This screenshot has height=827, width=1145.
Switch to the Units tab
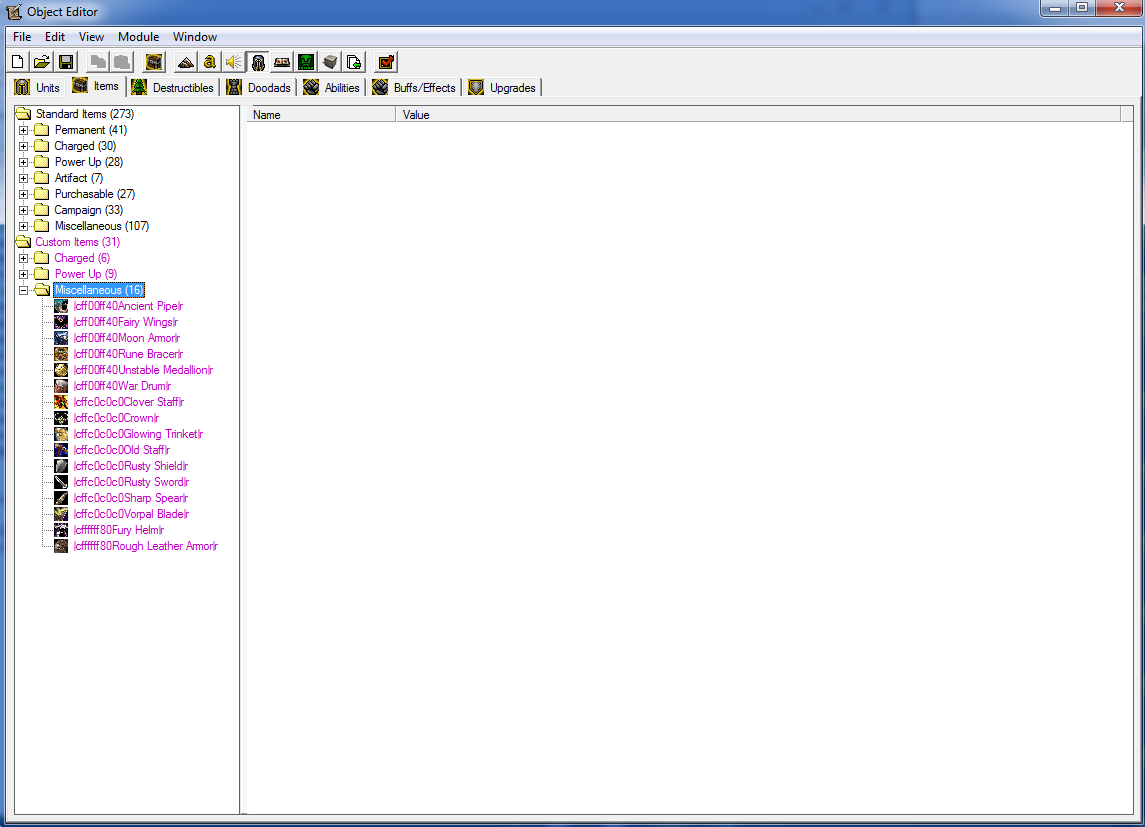(x=38, y=88)
